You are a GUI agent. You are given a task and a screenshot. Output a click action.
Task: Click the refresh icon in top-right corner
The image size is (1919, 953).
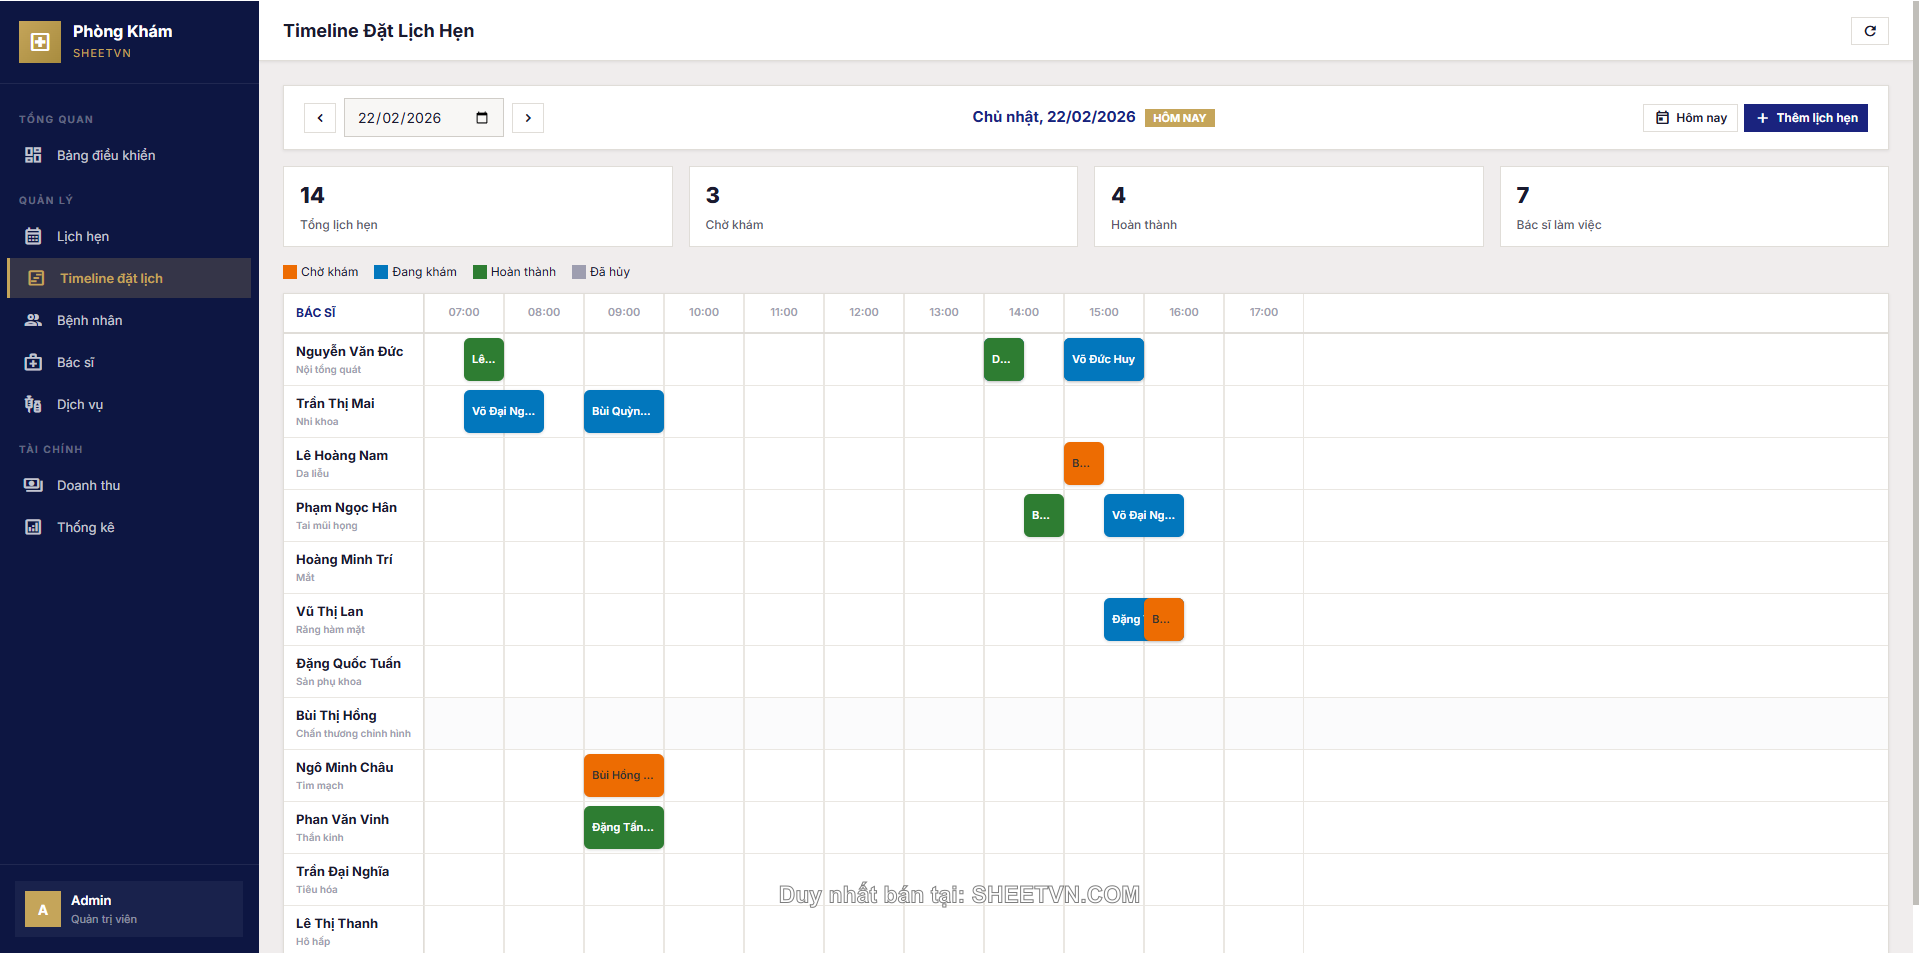1869,31
